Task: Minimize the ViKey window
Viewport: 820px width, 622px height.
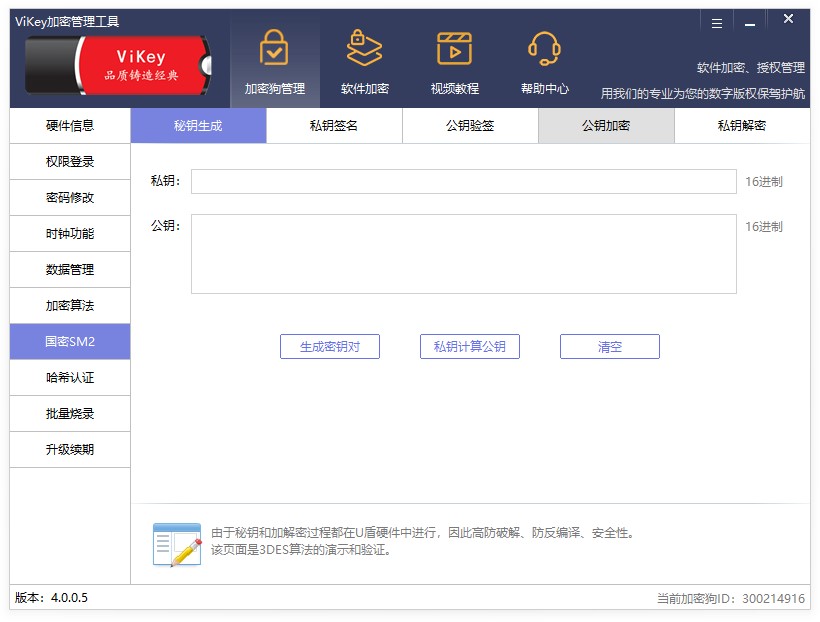Action: point(750,24)
